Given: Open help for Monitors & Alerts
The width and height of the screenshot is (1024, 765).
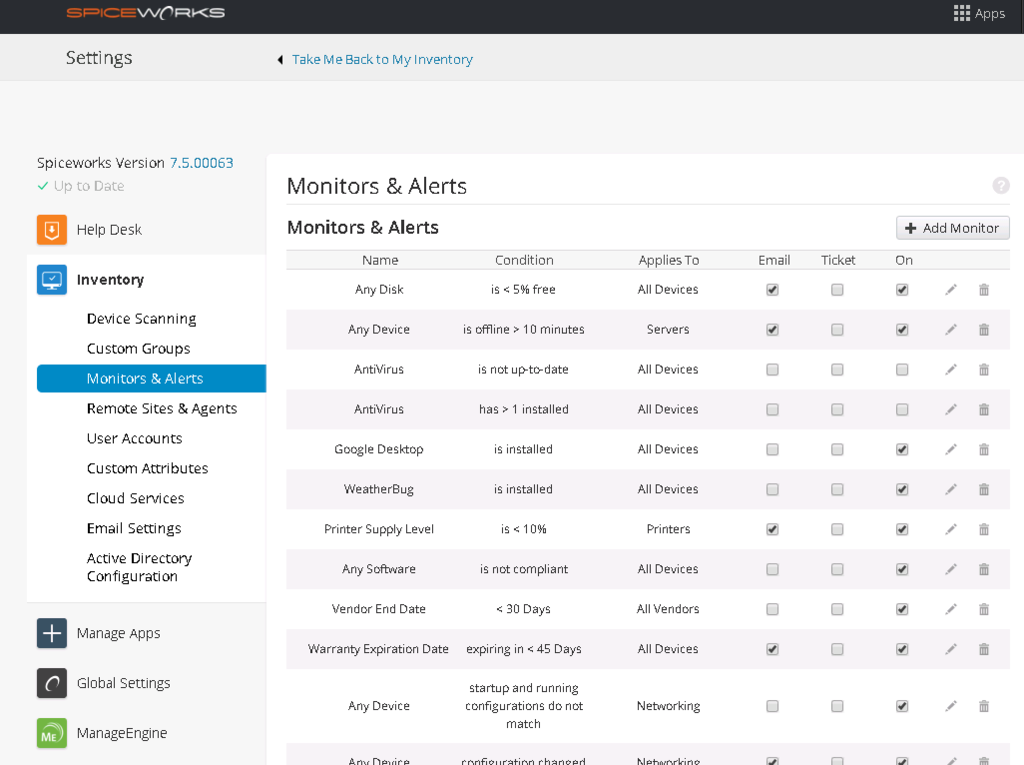Looking at the screenshot, I should click(1001, 185).
